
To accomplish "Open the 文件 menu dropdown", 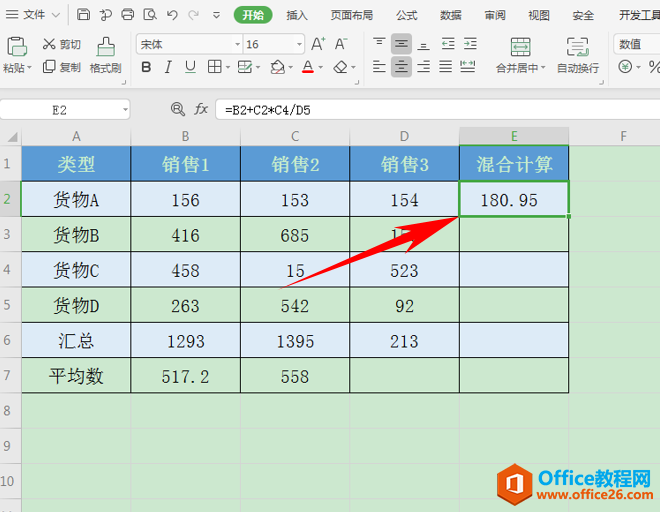I will [x=33, y=15].
